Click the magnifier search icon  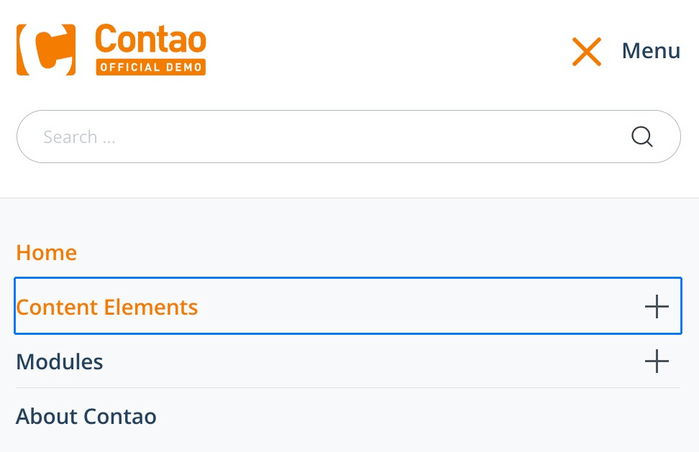point(642,137)
